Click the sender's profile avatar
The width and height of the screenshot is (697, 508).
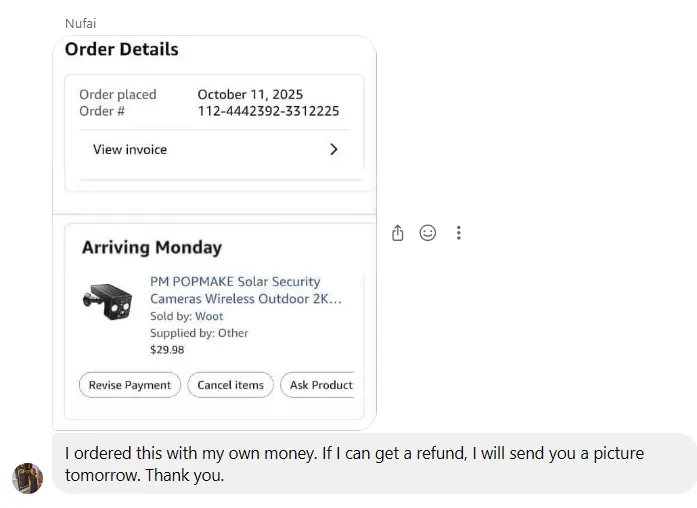(27, 478)
